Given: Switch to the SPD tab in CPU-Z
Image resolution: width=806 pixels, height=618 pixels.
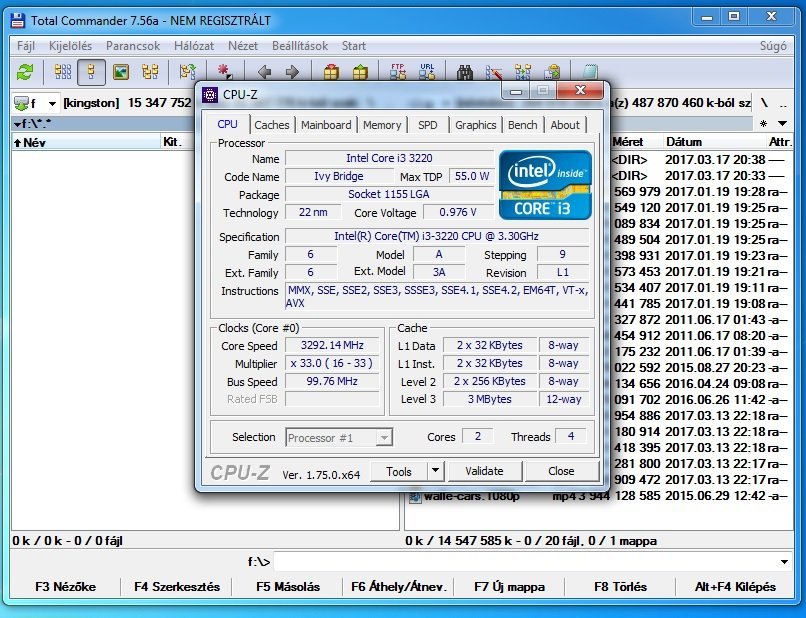Looking at the screenshot, I should tap(428, 125).
